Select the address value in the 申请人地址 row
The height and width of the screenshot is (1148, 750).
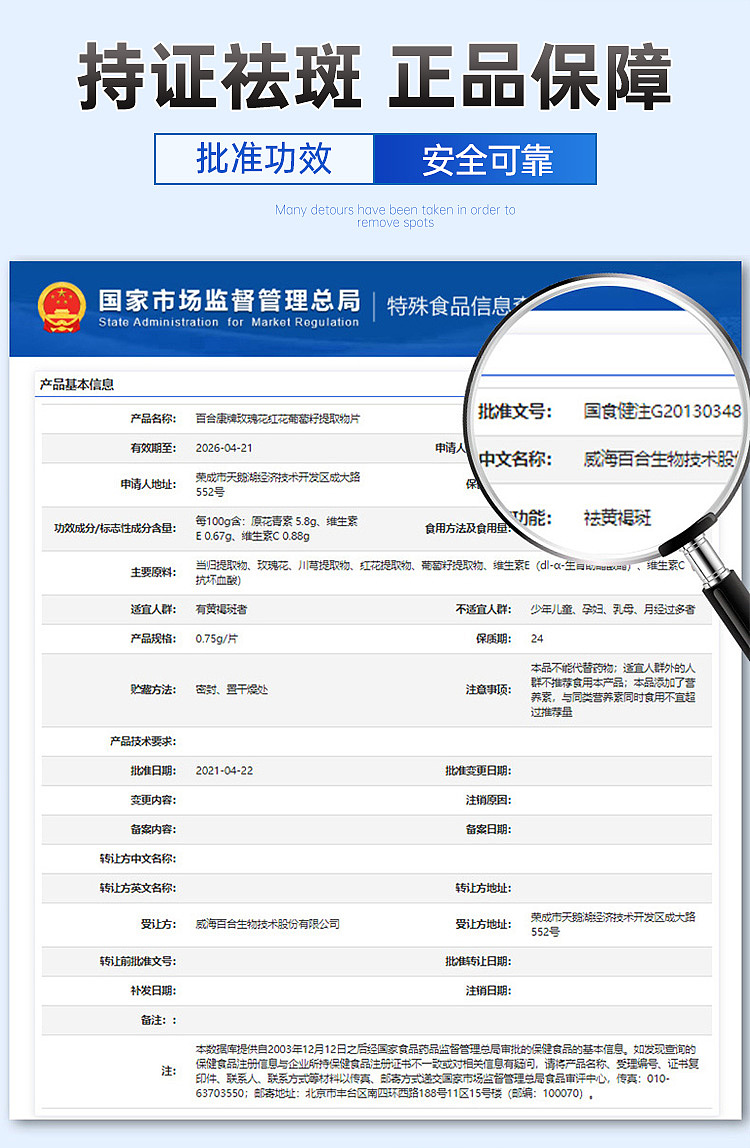click(278, 485)
